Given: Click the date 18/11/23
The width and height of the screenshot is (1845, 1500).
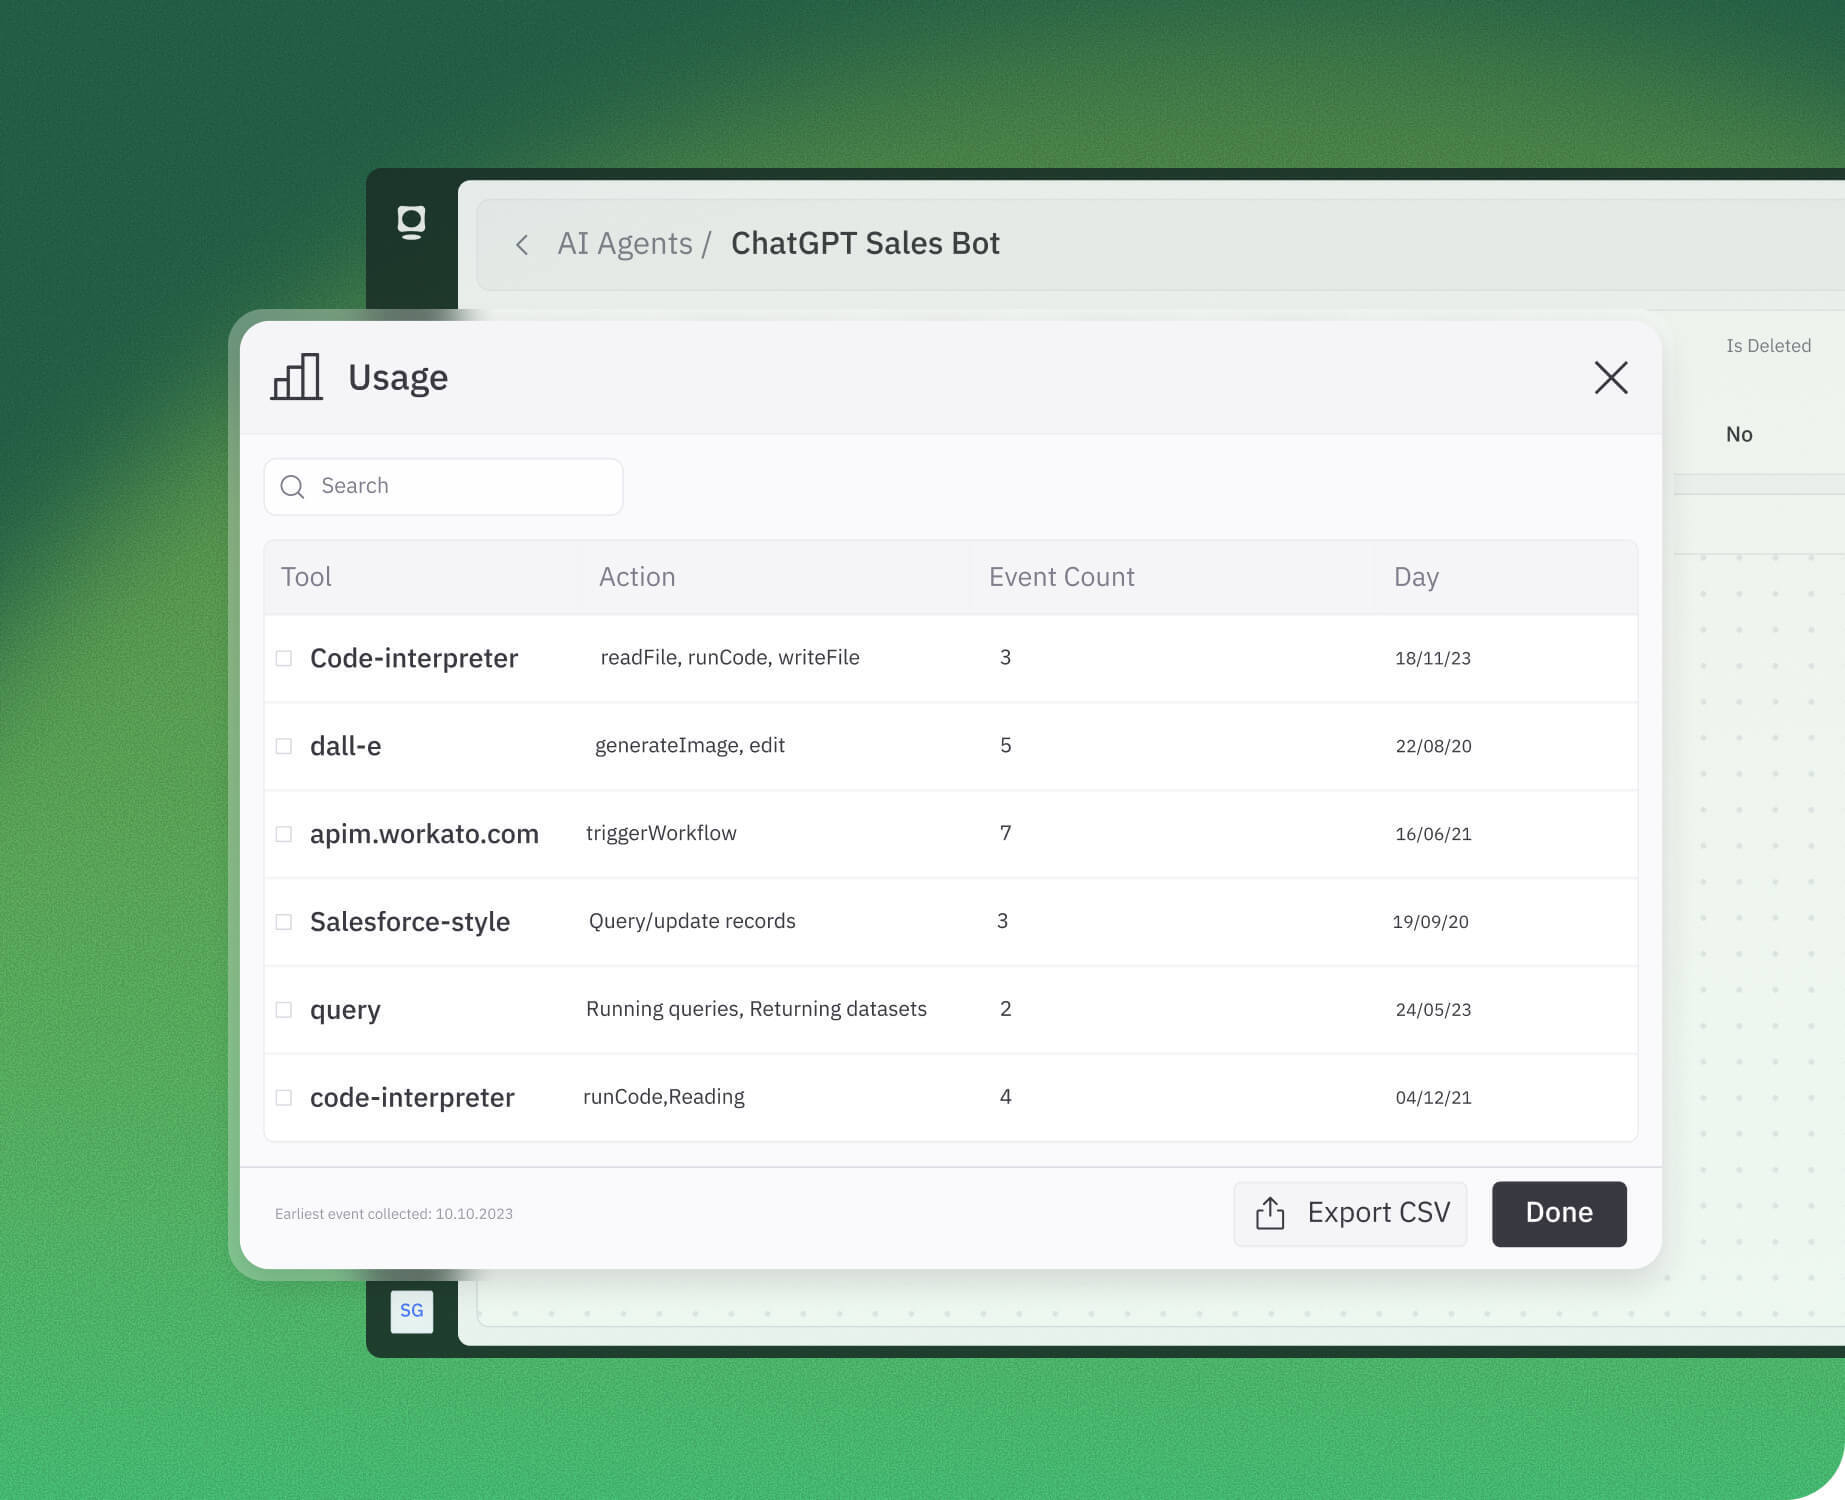Looking at the screenshot, I should pyautogui.click(x=1433, y=658).
